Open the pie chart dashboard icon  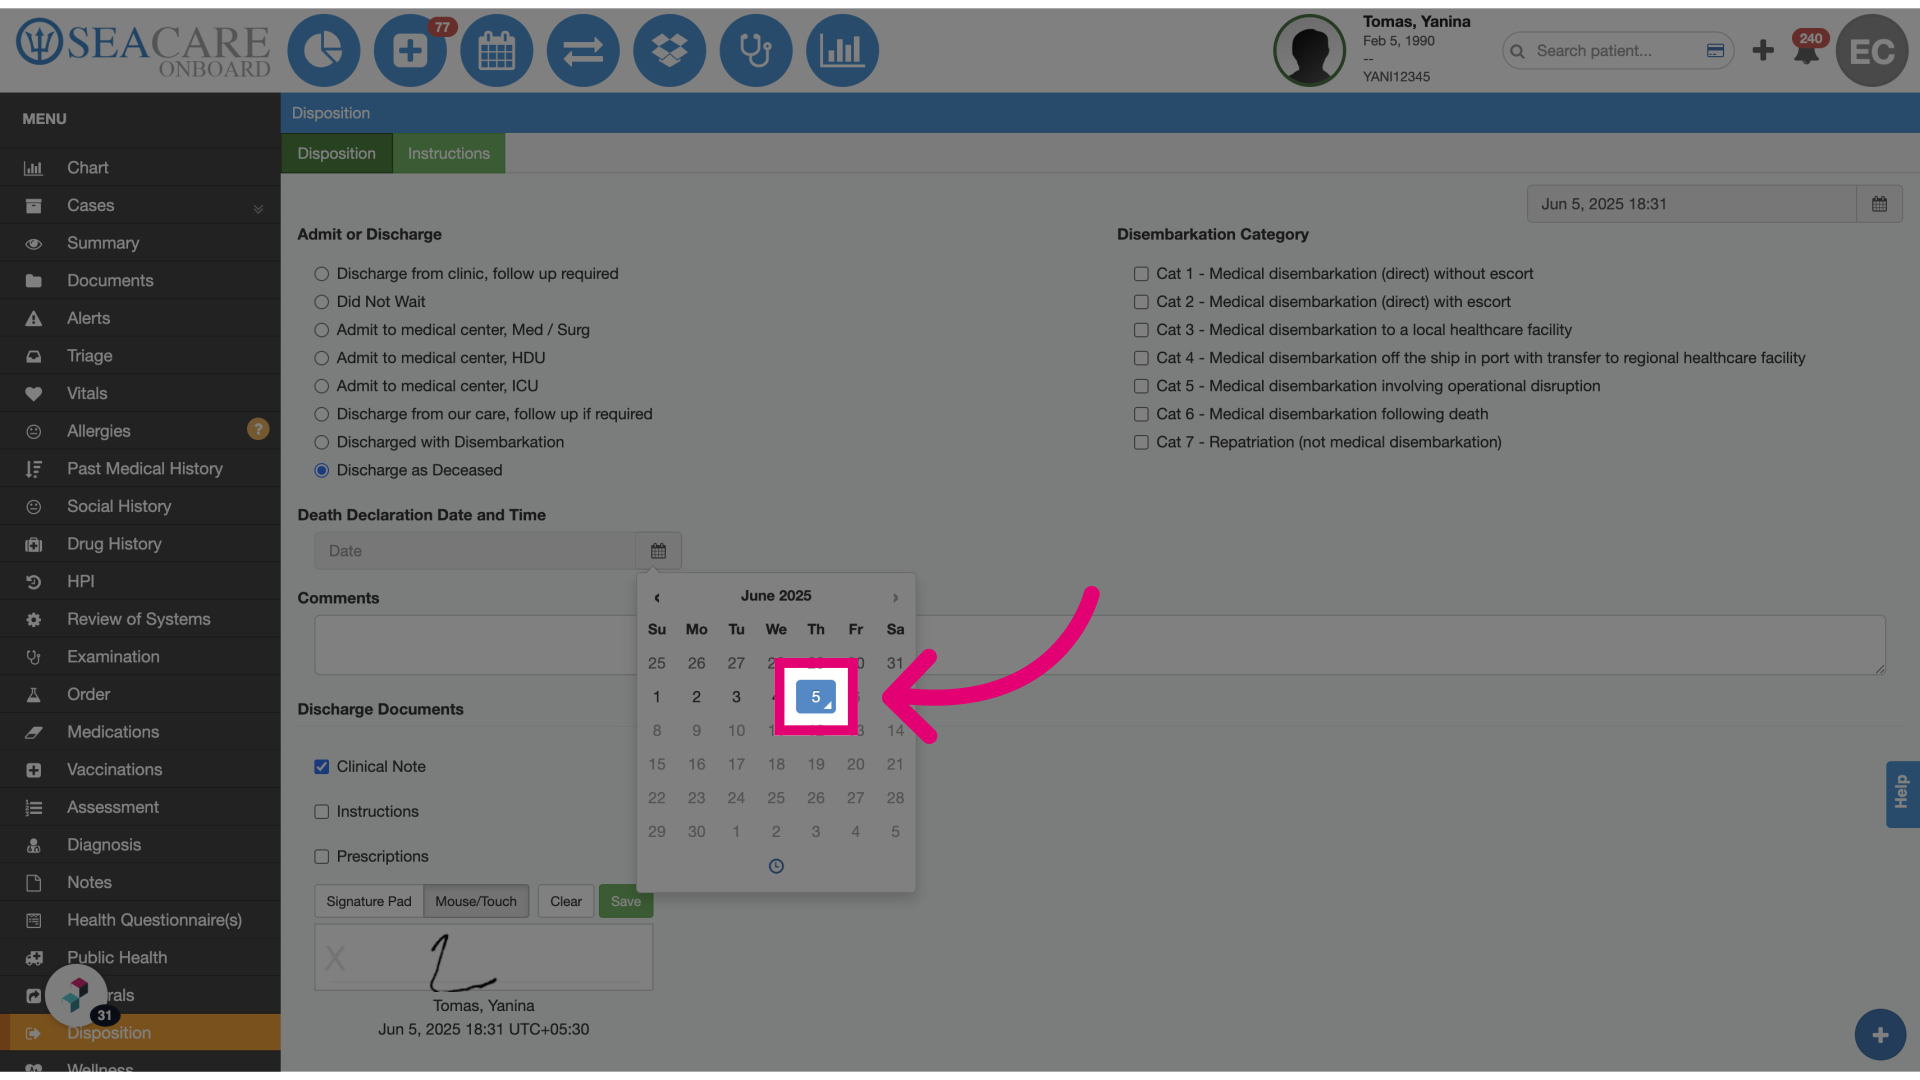(x=324, y=50)
